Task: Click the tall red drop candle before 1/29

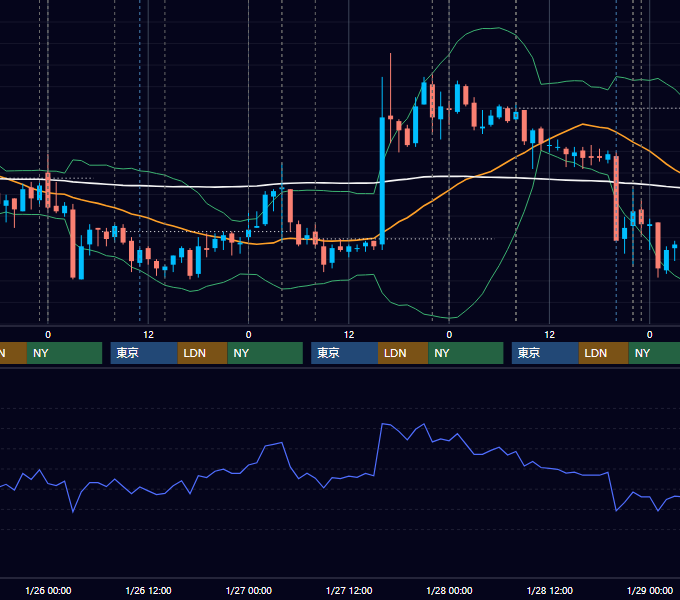Action: coord(616,198)
